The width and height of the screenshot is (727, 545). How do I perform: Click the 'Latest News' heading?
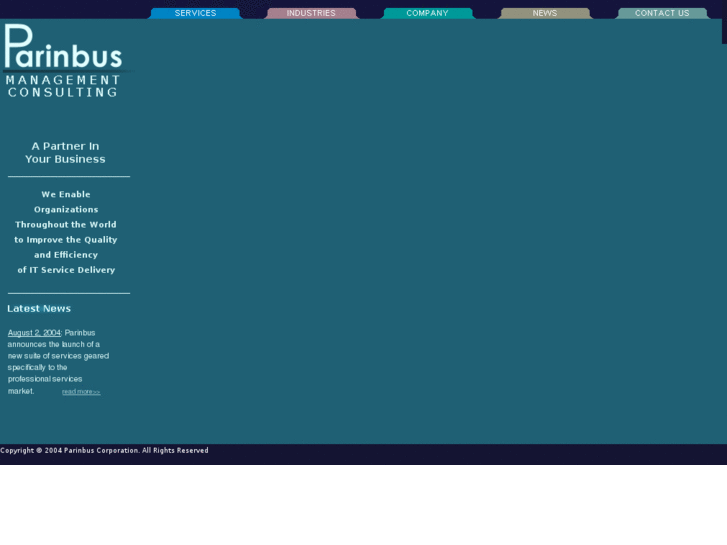point(39,308)
